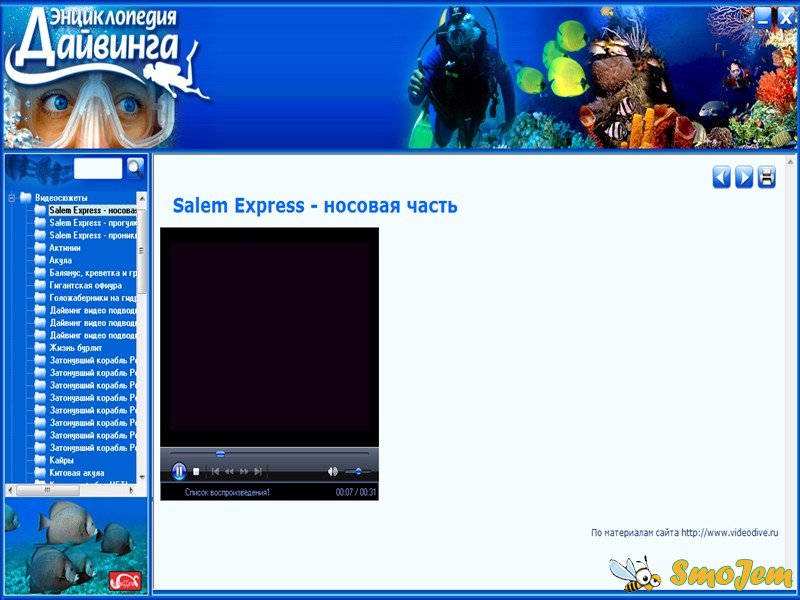Viewport: 800px width, 600px height.
Task: Open the 'Salem Express - проникн' tree item
Action: click(93, 235)
